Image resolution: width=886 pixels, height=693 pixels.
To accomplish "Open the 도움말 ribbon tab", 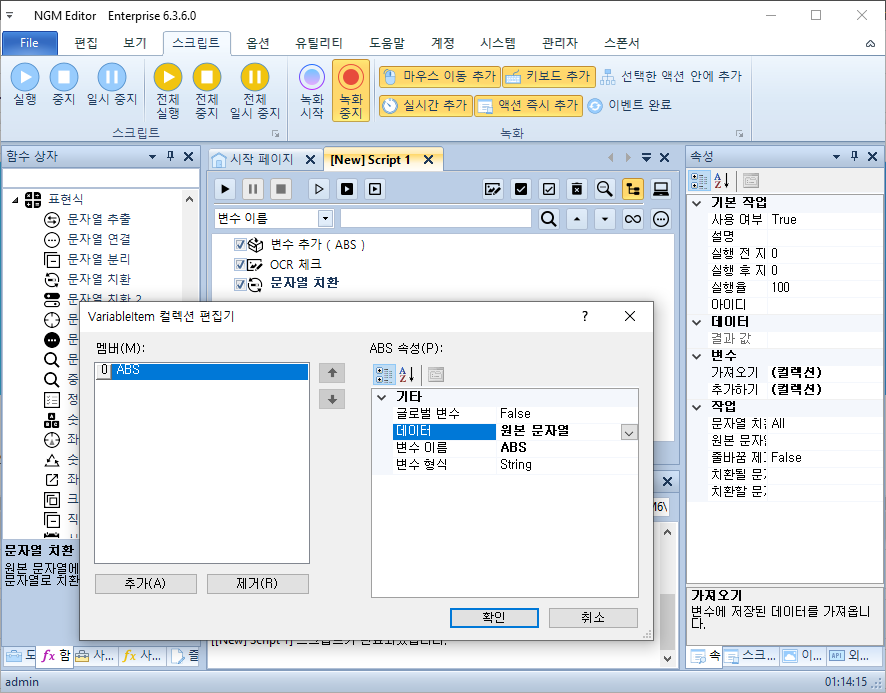I will 387,43.
